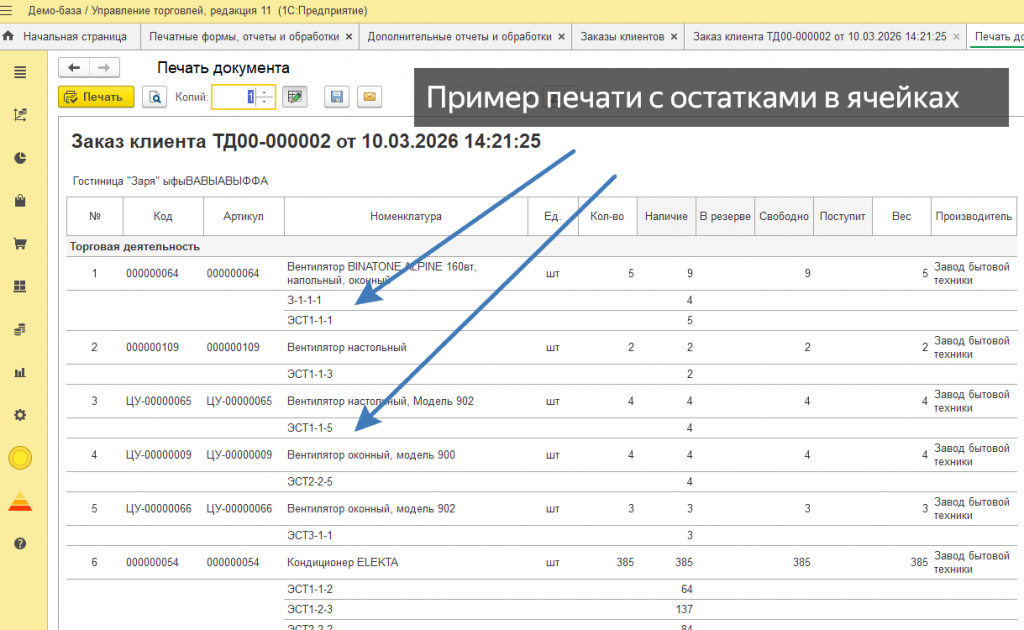The width and height of the screenshot is (1024, 630).
Task: Open the hierarchy tree section in sidebar
Action: click(20, 115)
